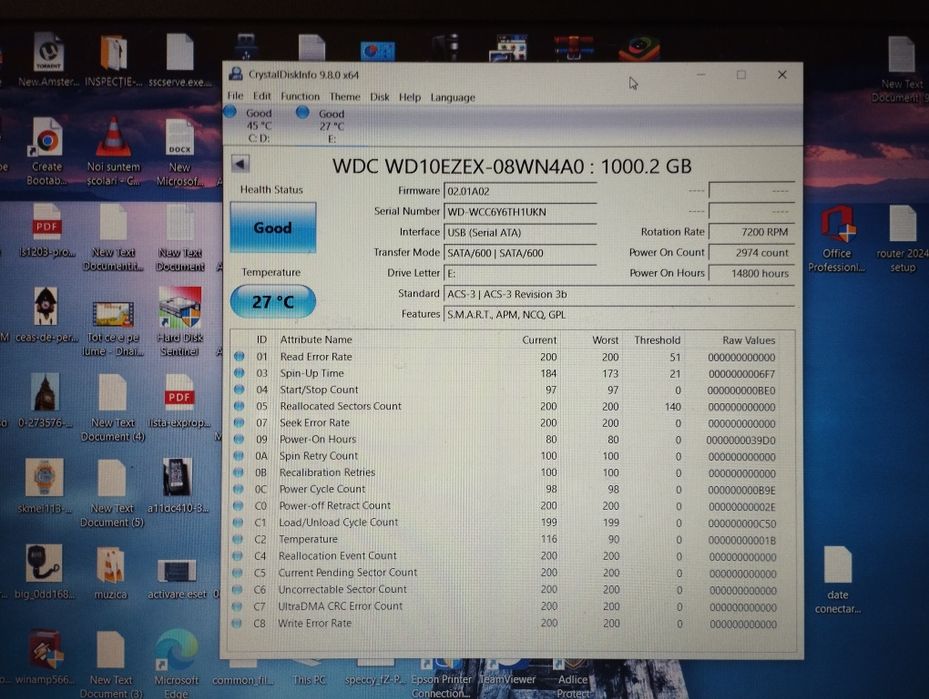Click the Read Error Rate status dot

point(239,357)
